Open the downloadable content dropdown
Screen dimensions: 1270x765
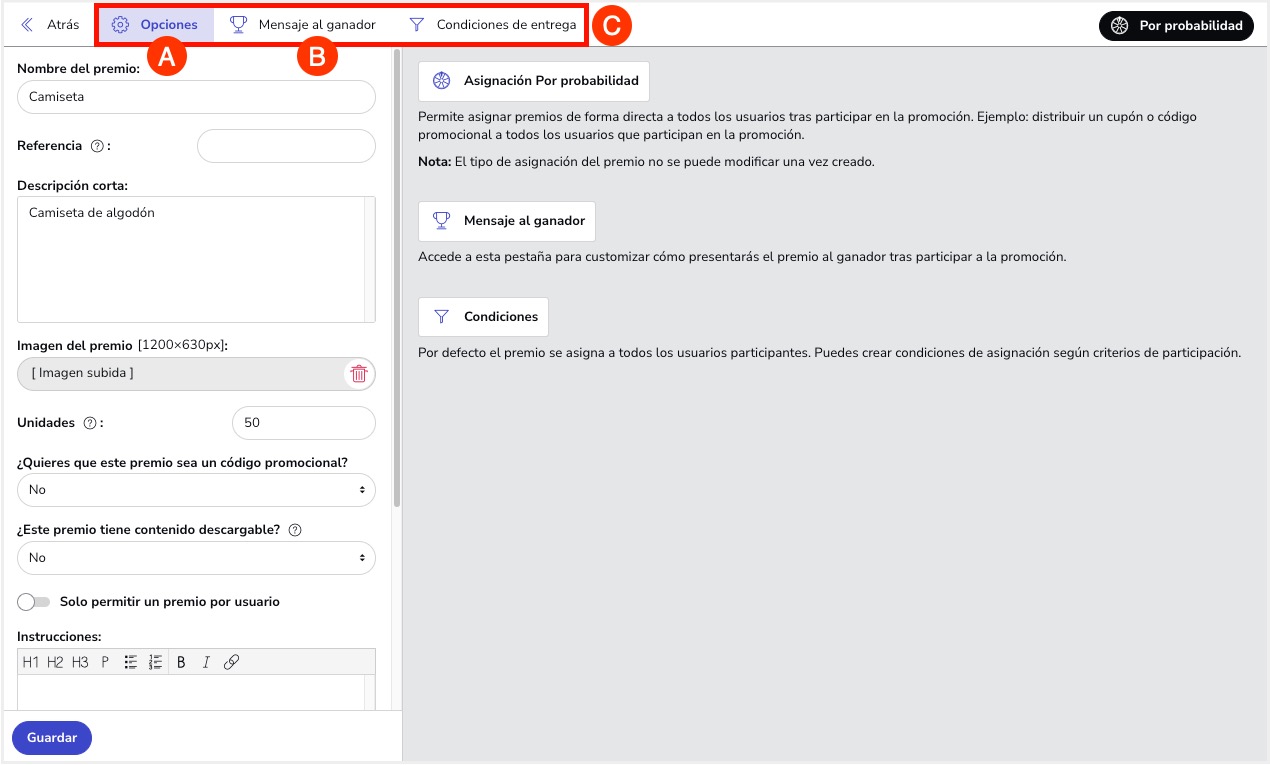(x=196, y=558)
